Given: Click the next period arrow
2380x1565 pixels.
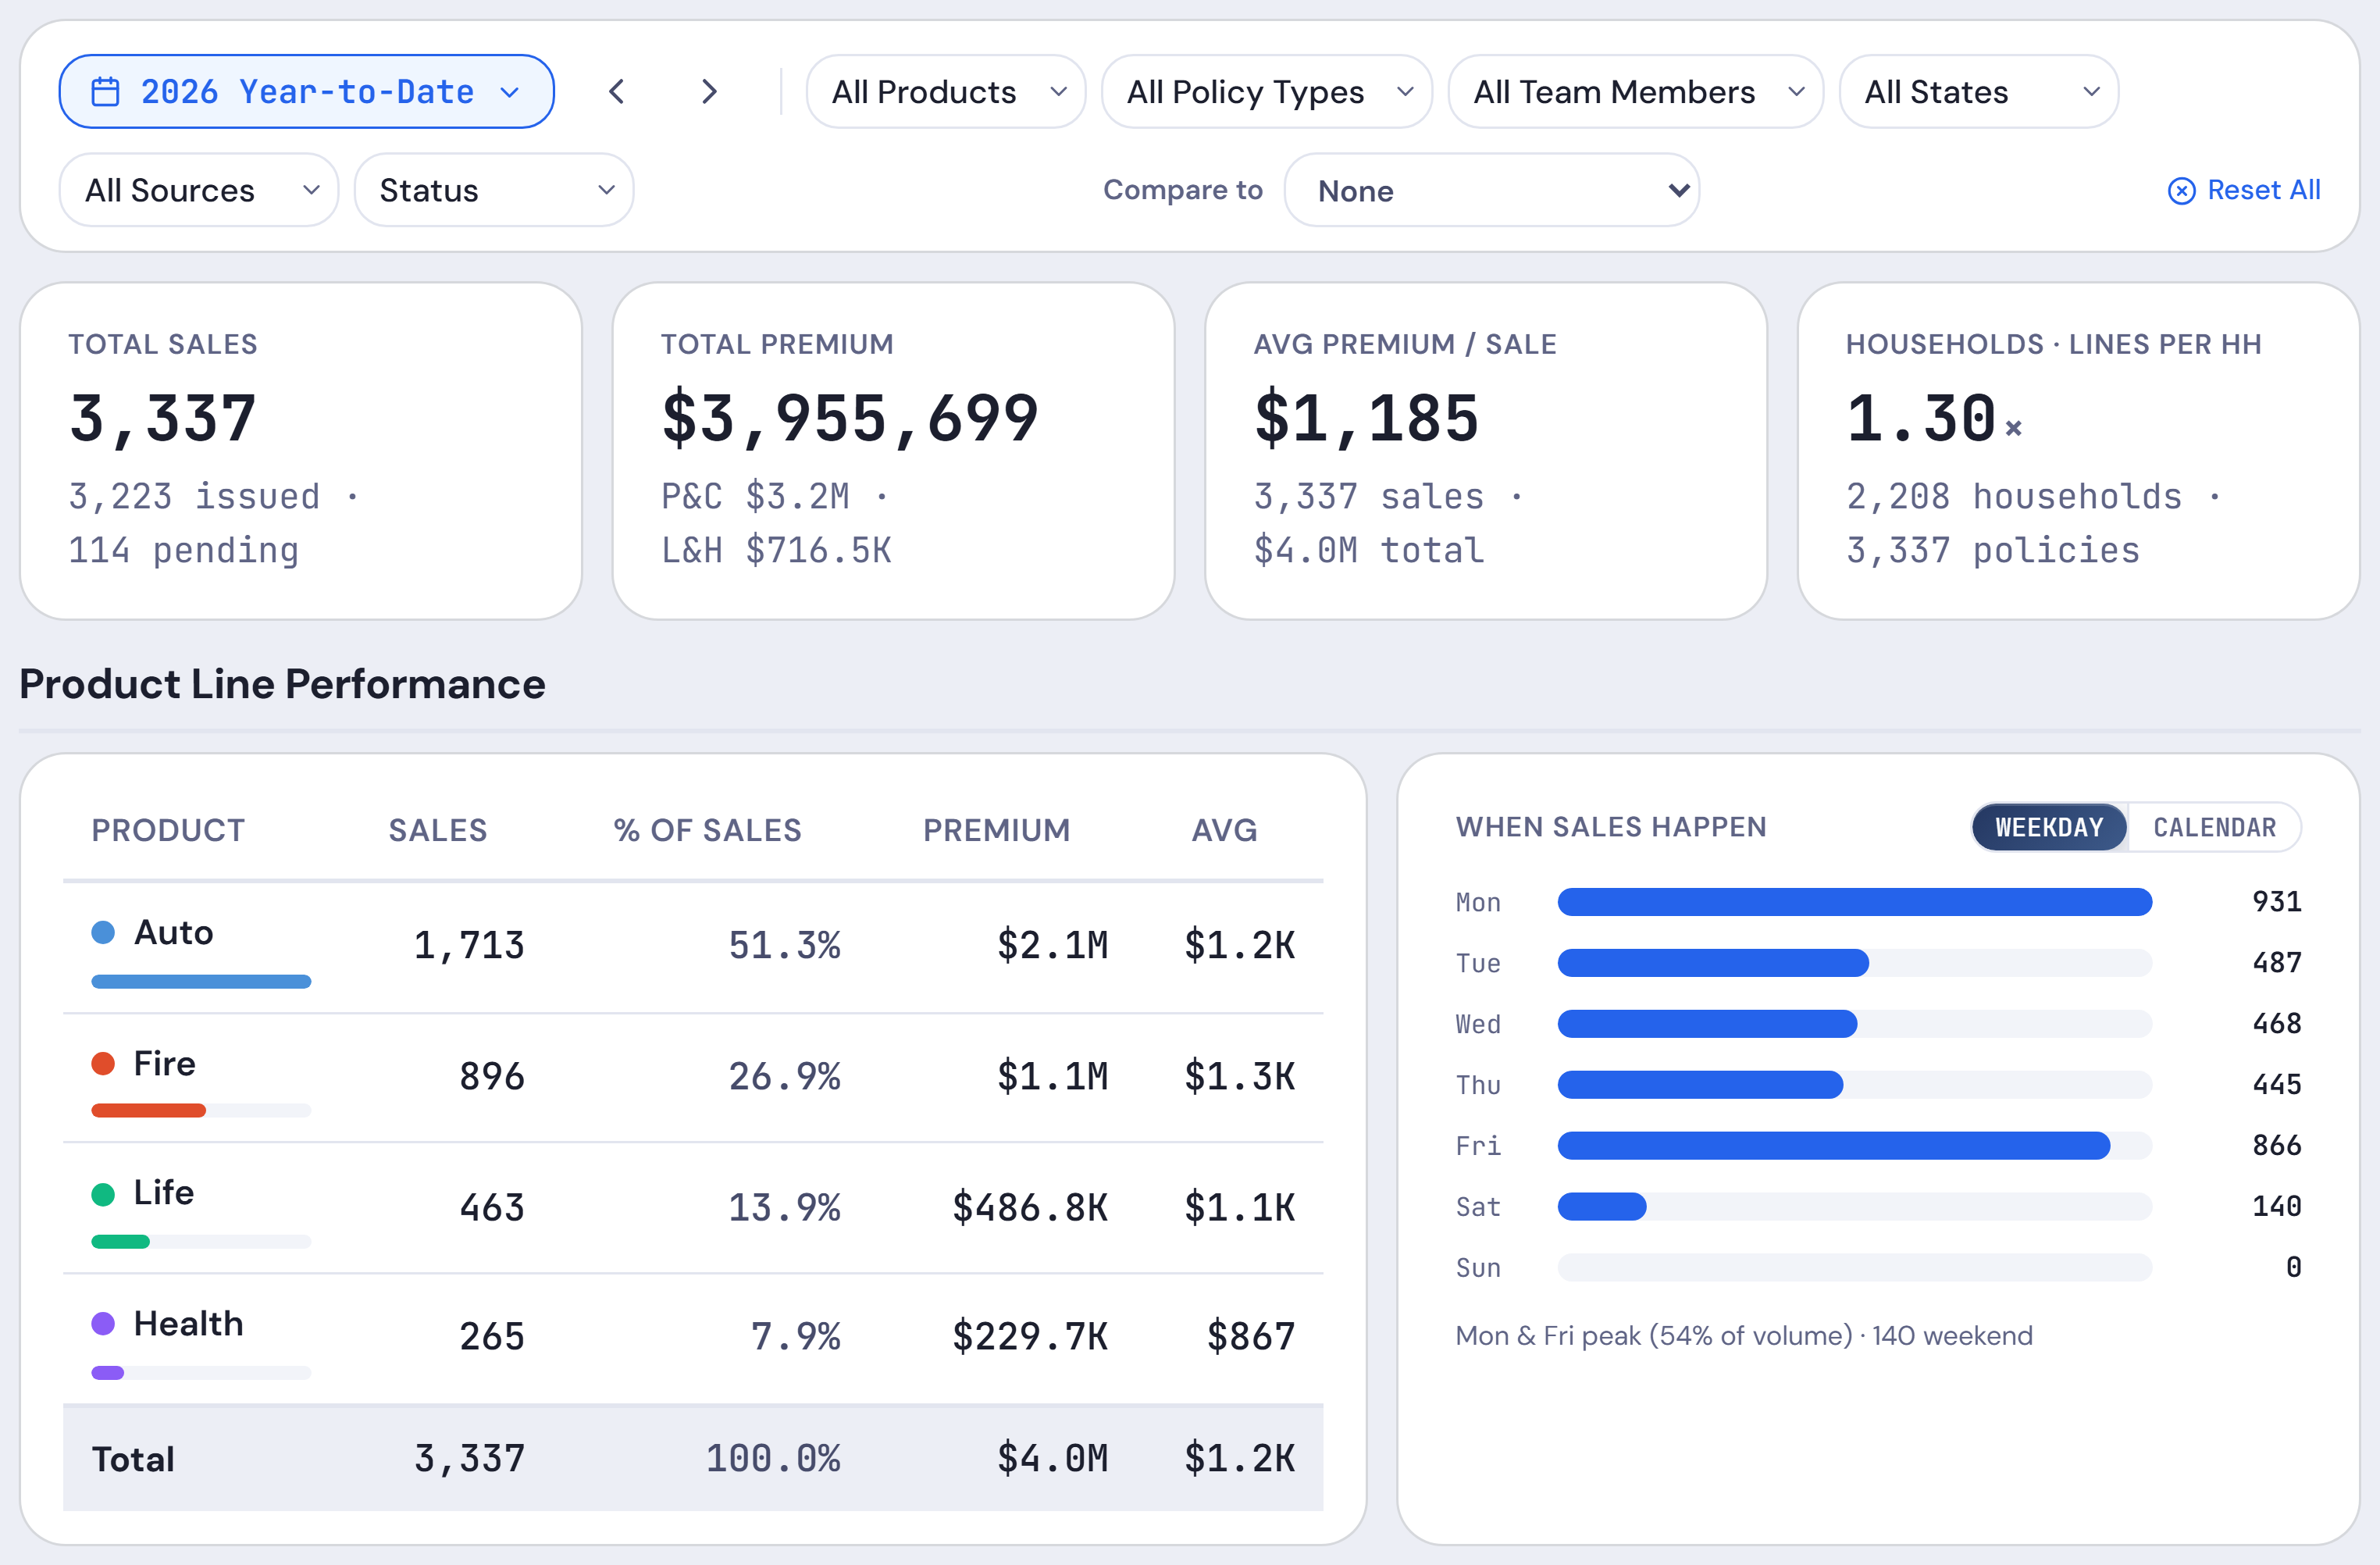Looking at the screenshot, I should tap(709, 92).
